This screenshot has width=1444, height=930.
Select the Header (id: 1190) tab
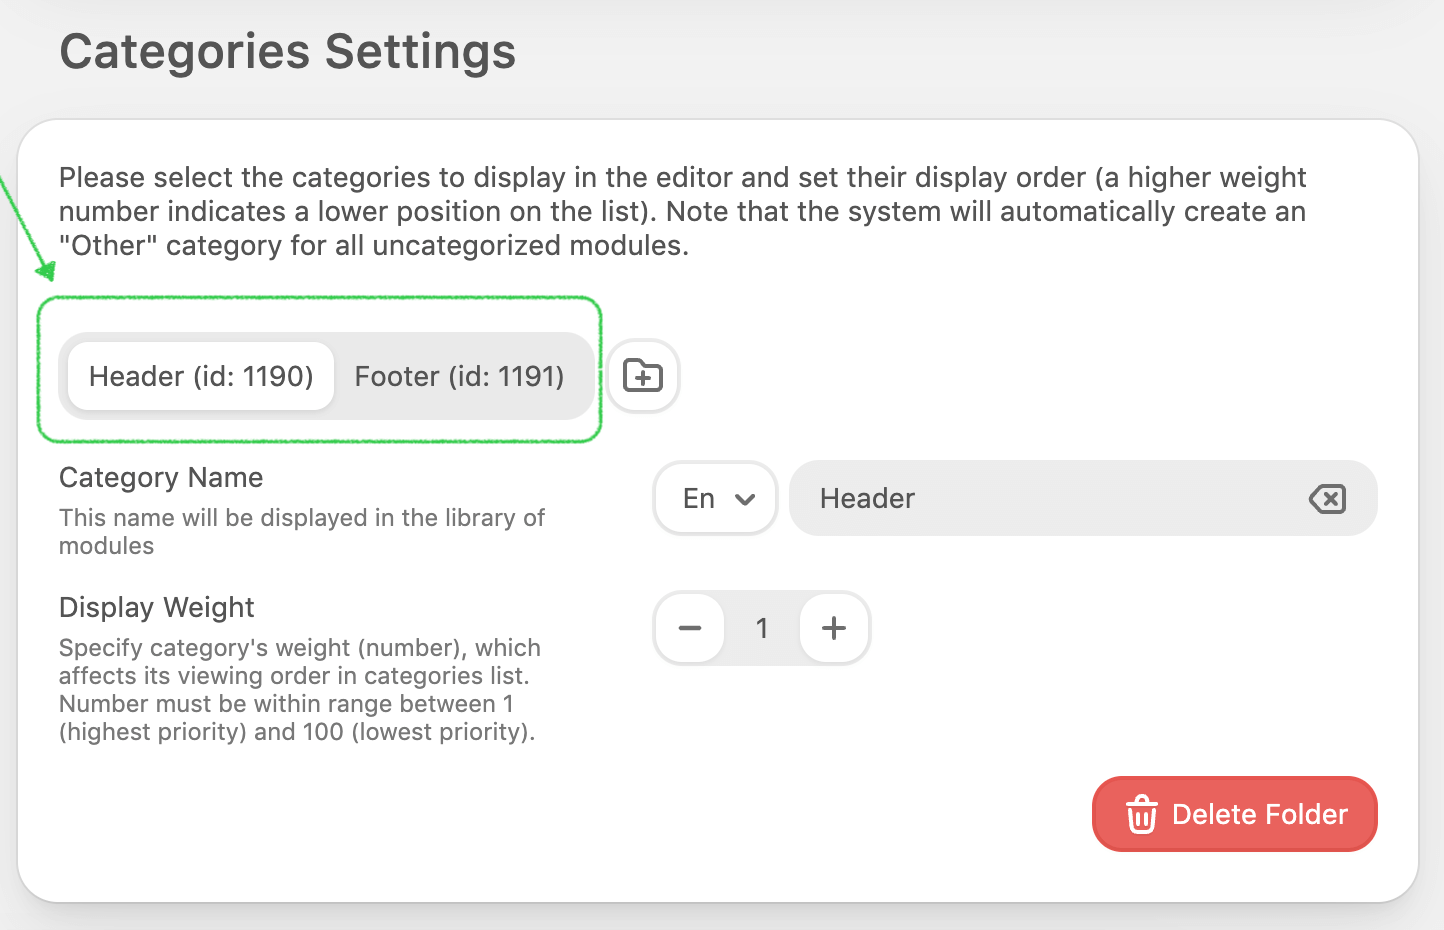201,376
